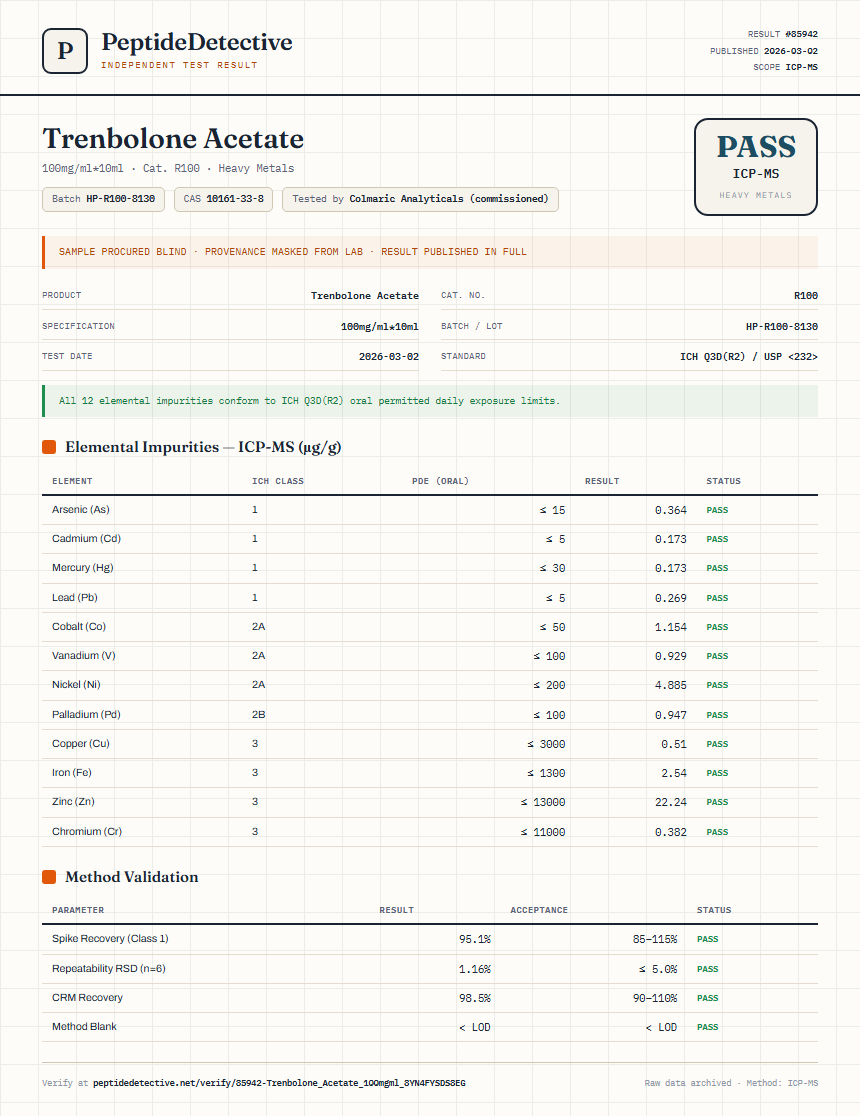This screenshot has height=1116, width=860.
Task: Click the Tested by Colmaric Analyticals pill
Action: [420, 199]
